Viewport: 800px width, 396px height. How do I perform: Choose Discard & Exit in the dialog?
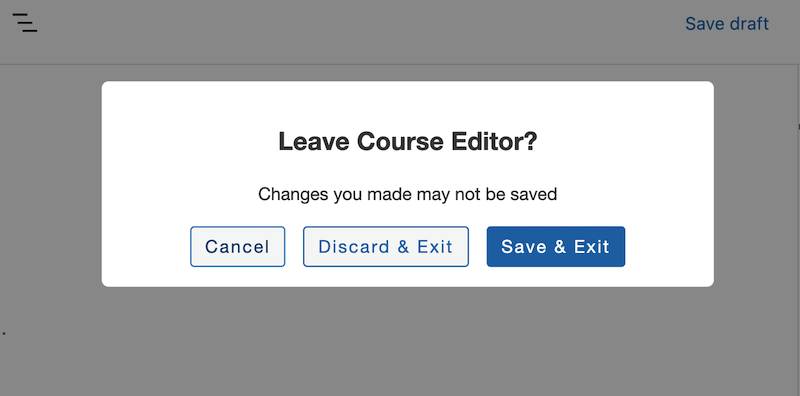pos(386,246)
